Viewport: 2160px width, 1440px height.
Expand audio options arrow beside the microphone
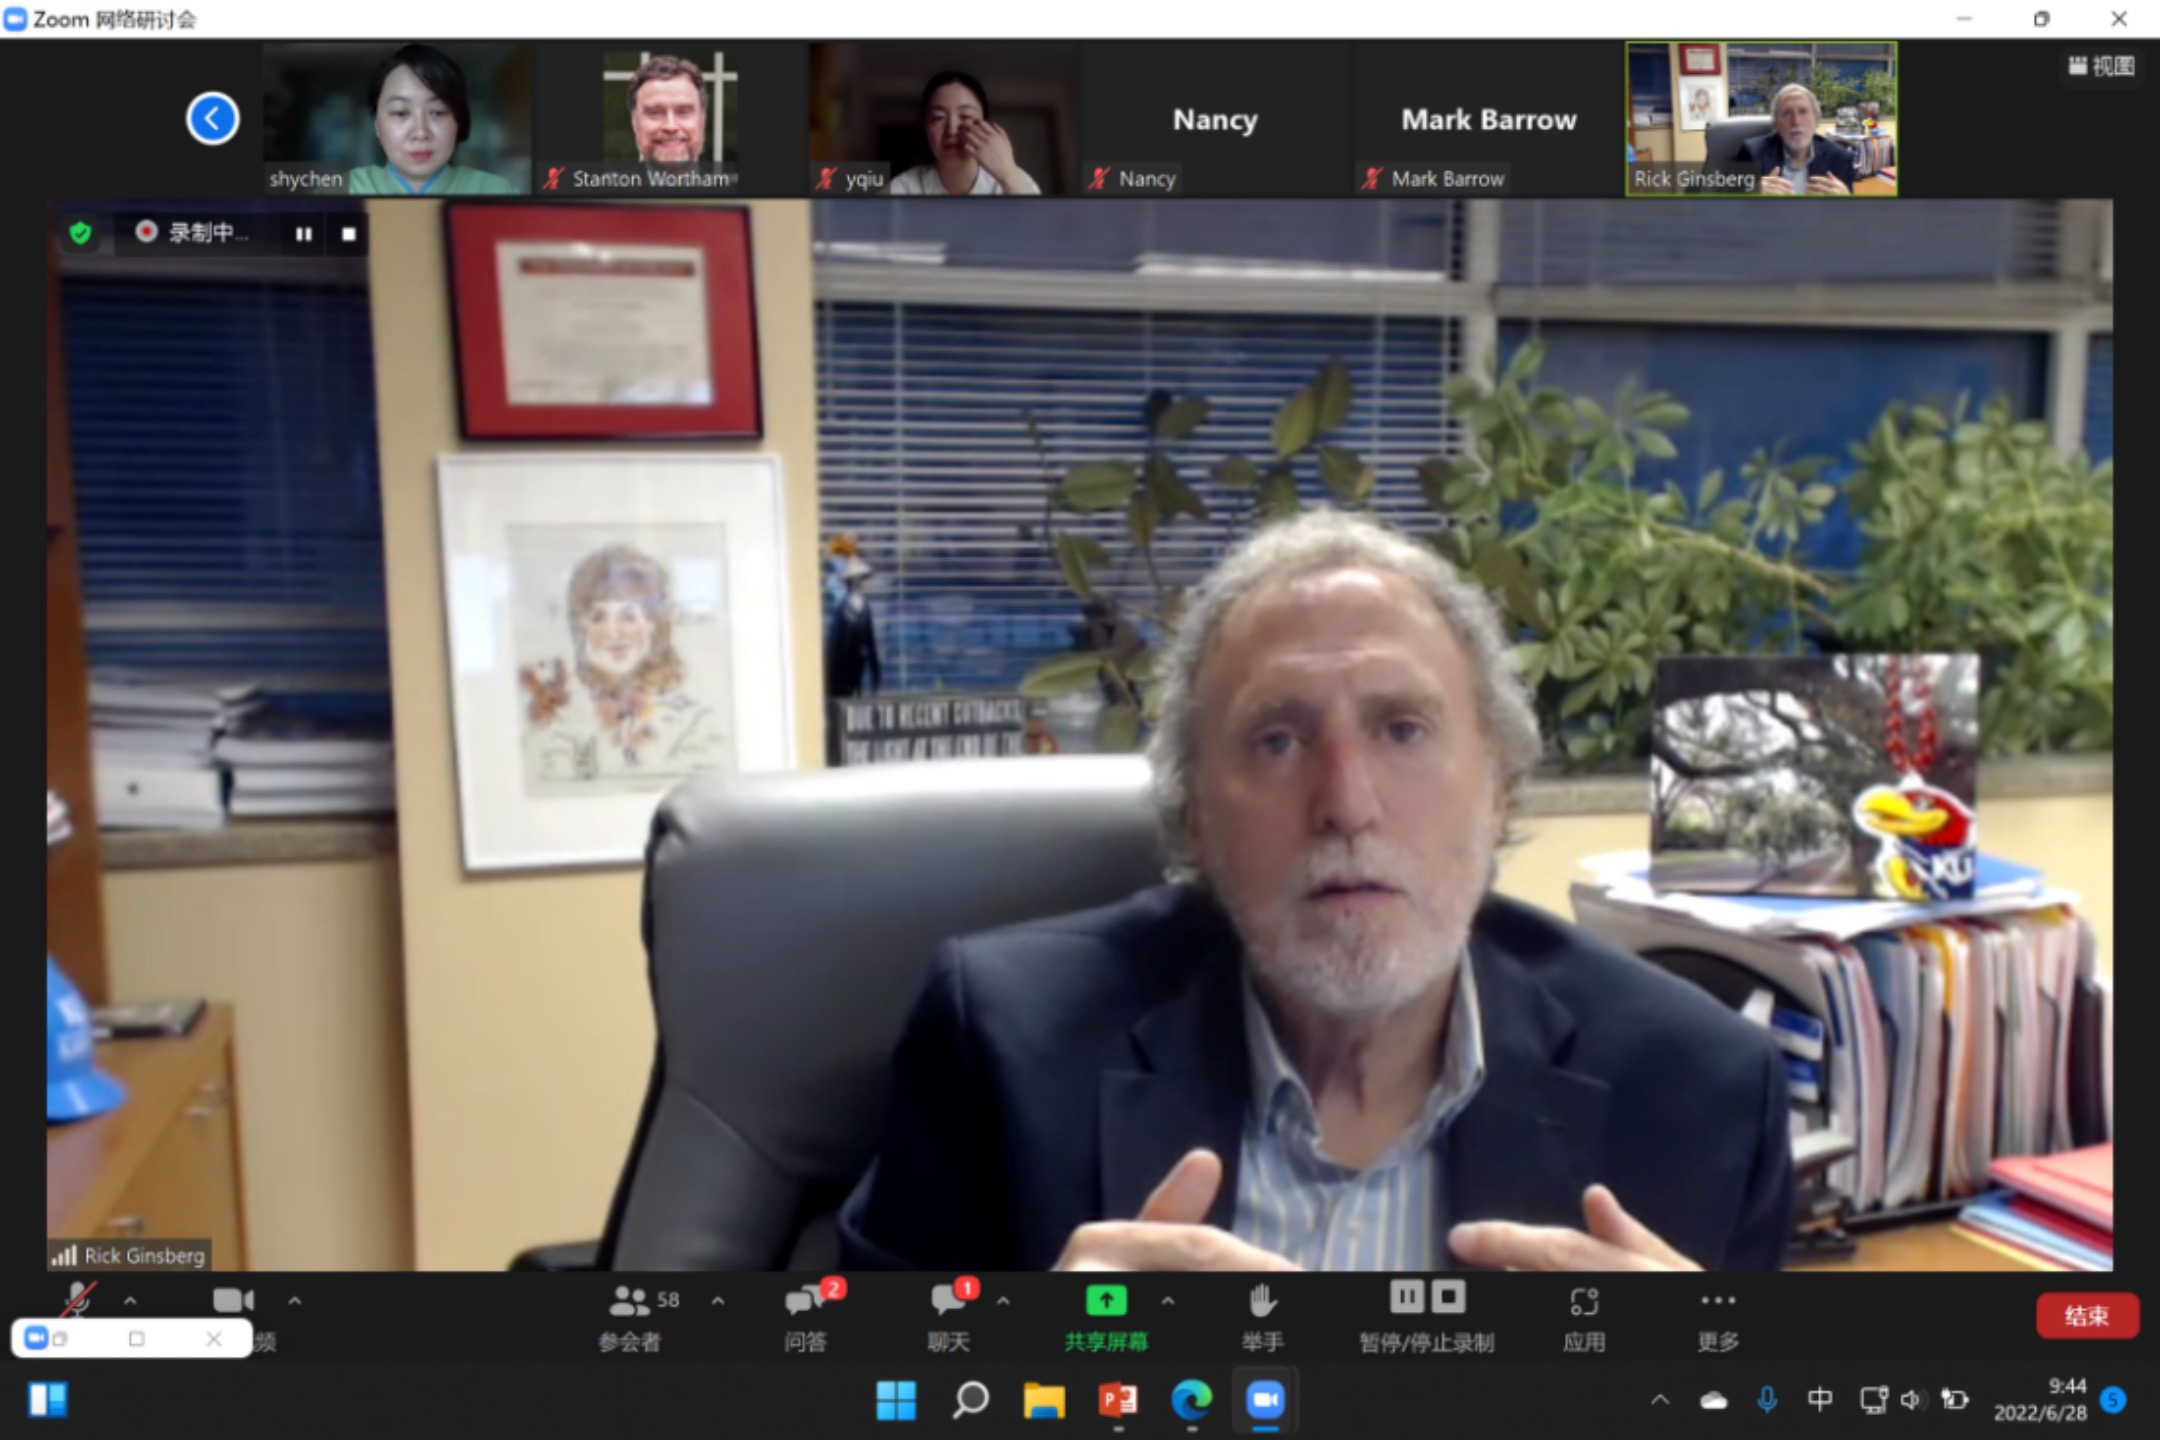130,1301
